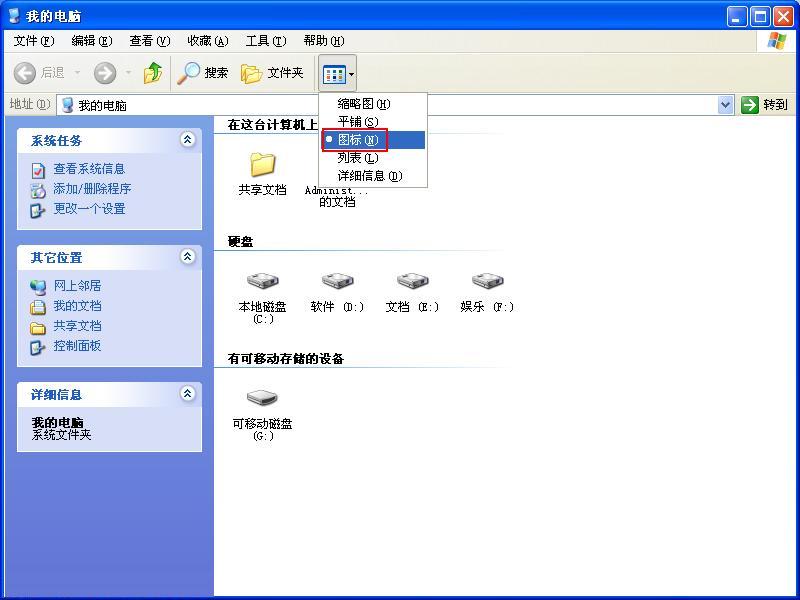Collapse the 系统任务 panel chevron
Viewport: 800px width, 600px height.
pos(188,139)
